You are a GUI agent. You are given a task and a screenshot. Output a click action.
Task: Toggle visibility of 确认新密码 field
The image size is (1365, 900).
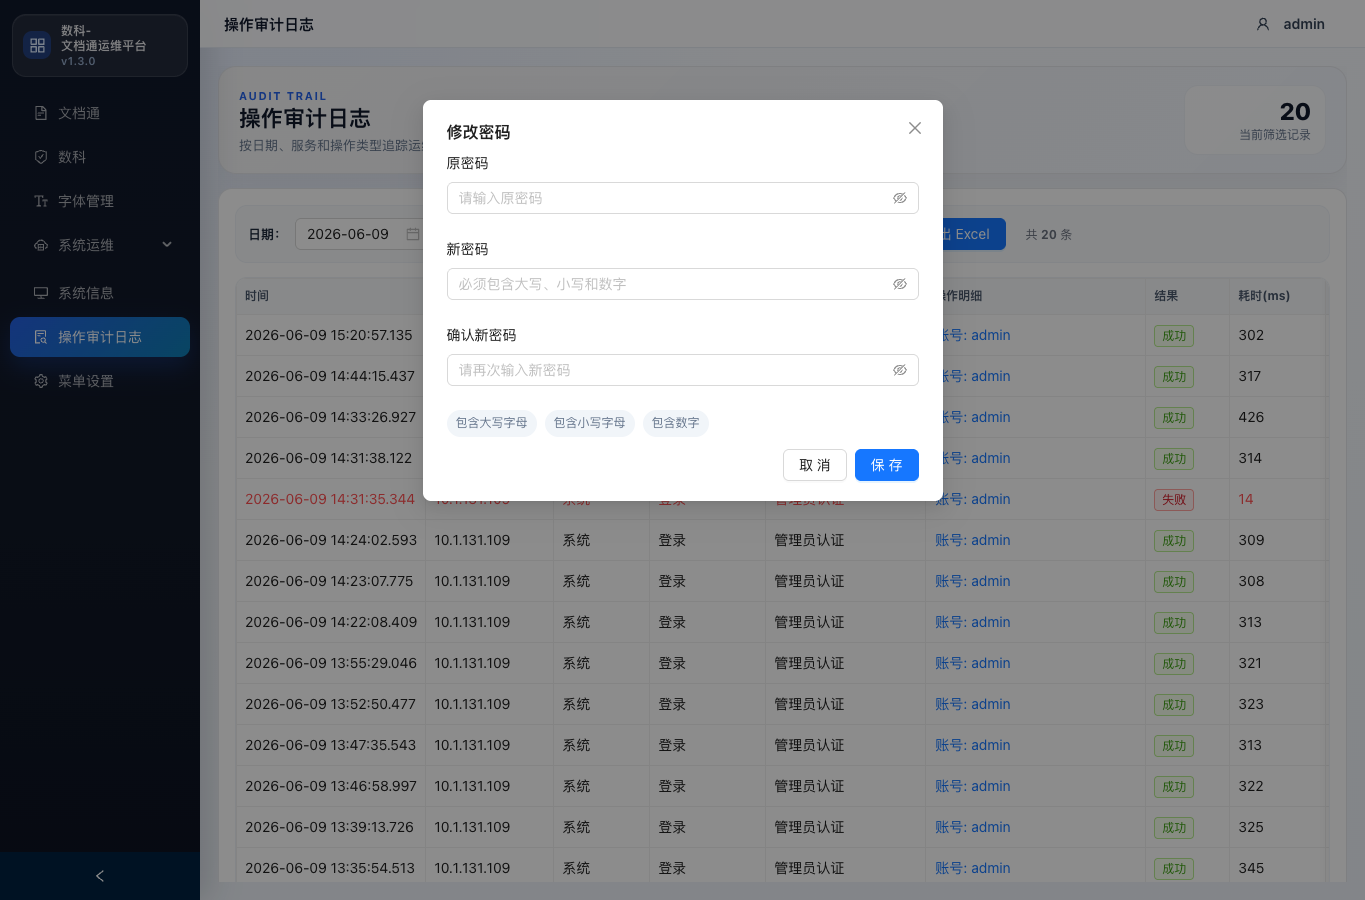[x=900, y=370]
